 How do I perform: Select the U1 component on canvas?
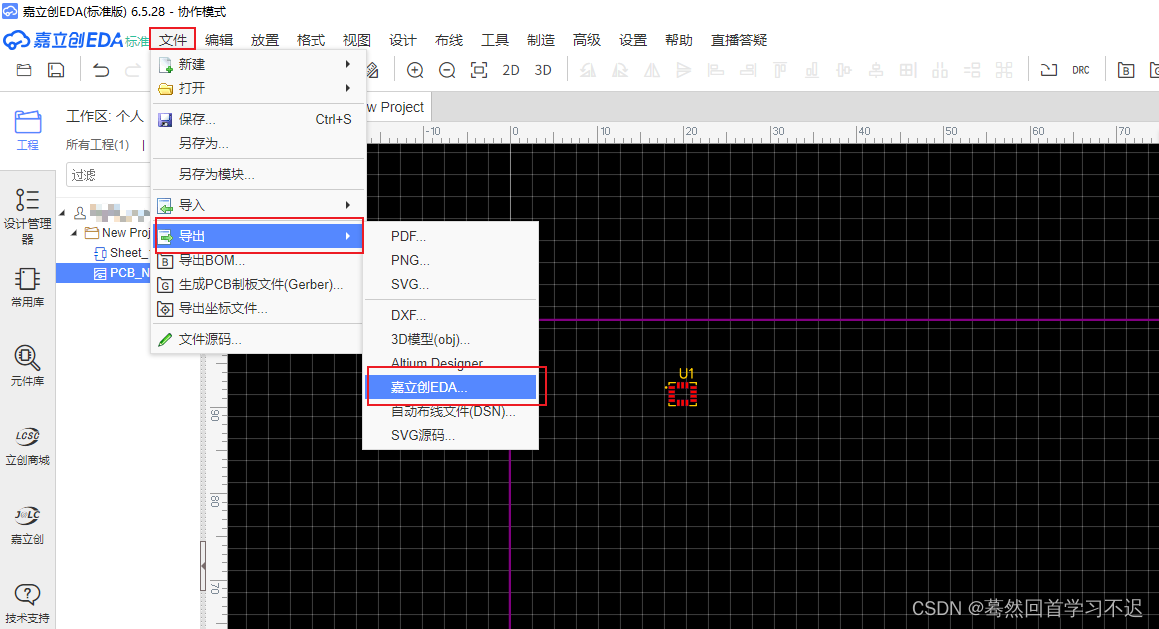click(682, 393)
